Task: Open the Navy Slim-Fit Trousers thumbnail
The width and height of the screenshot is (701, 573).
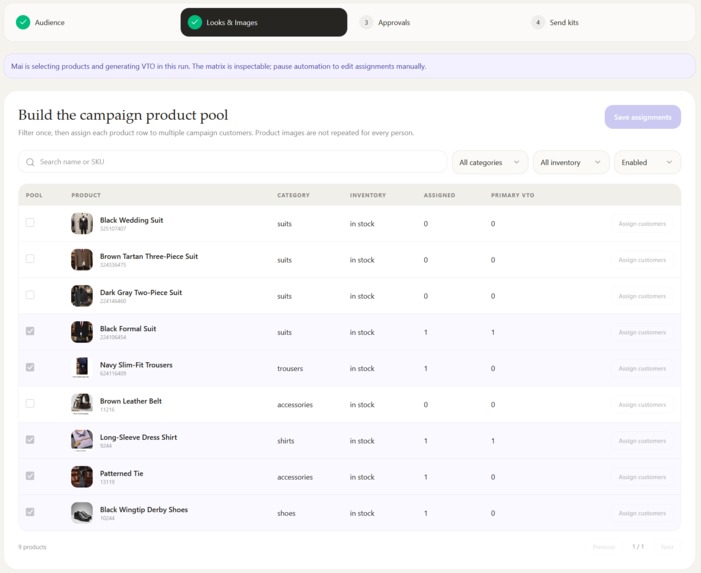Action: pos(82,368)
